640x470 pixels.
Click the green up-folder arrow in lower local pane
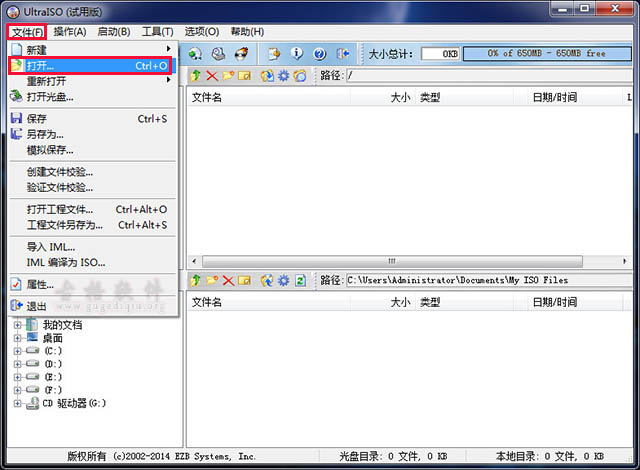(196, 280)
